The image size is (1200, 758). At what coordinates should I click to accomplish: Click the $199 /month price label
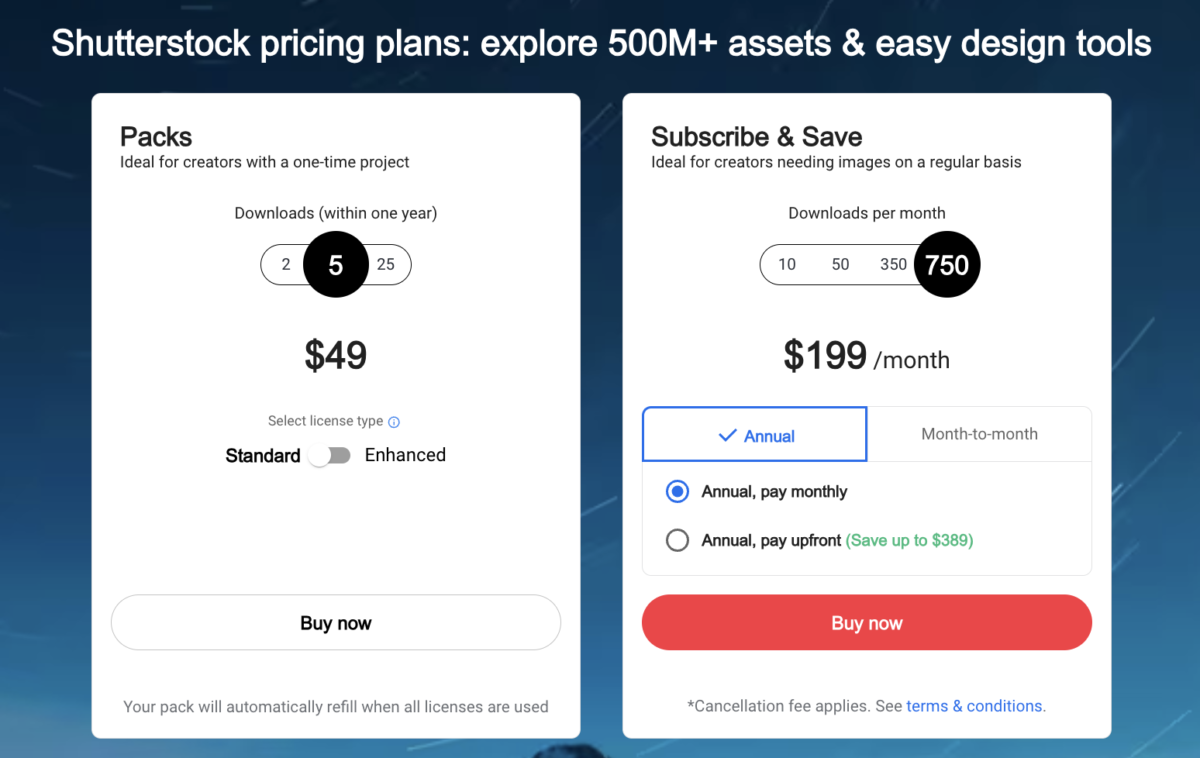pos(866,357)
